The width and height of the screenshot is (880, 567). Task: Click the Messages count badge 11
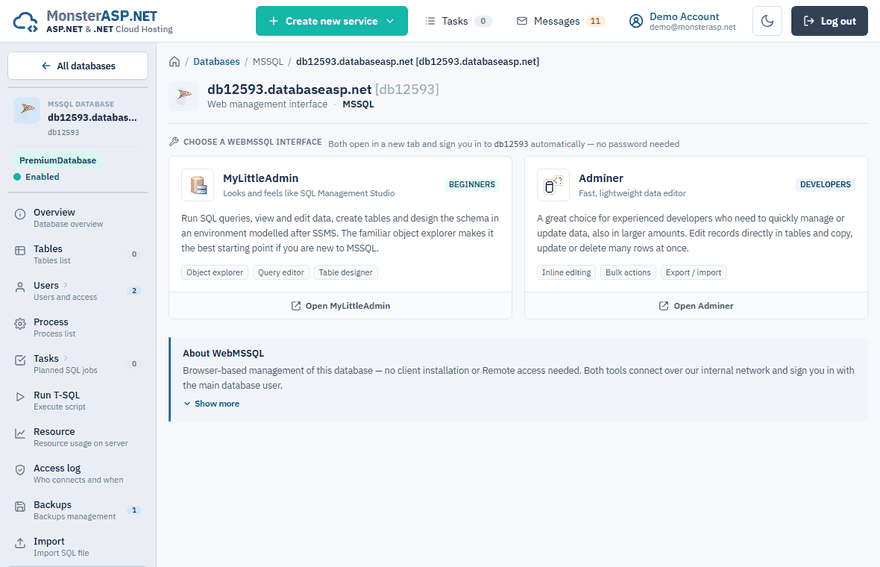[595, 21]
